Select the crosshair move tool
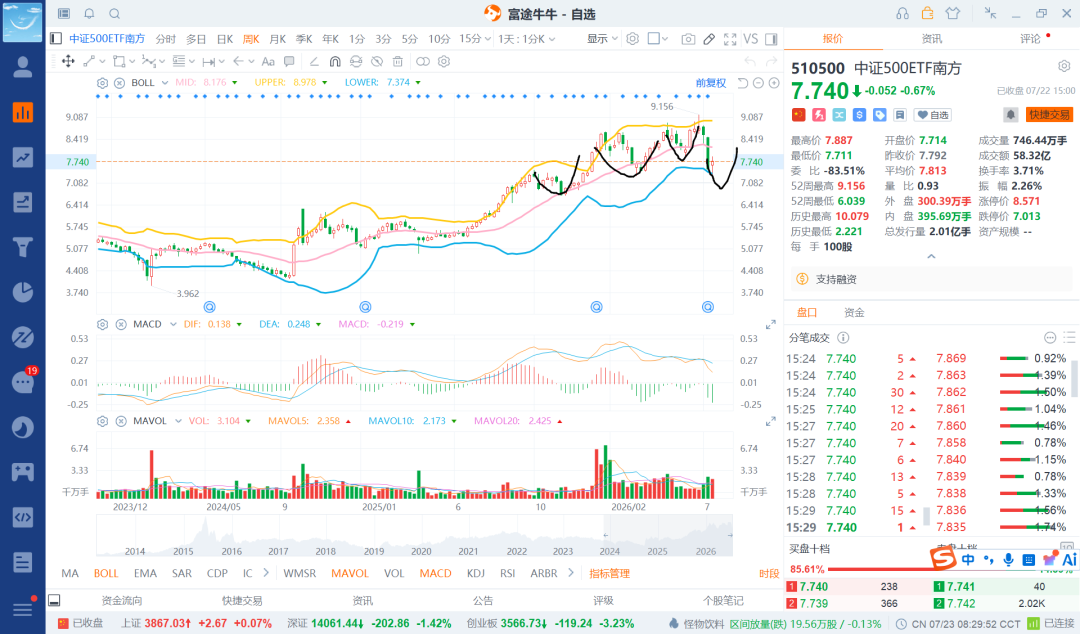 (68, 61)
